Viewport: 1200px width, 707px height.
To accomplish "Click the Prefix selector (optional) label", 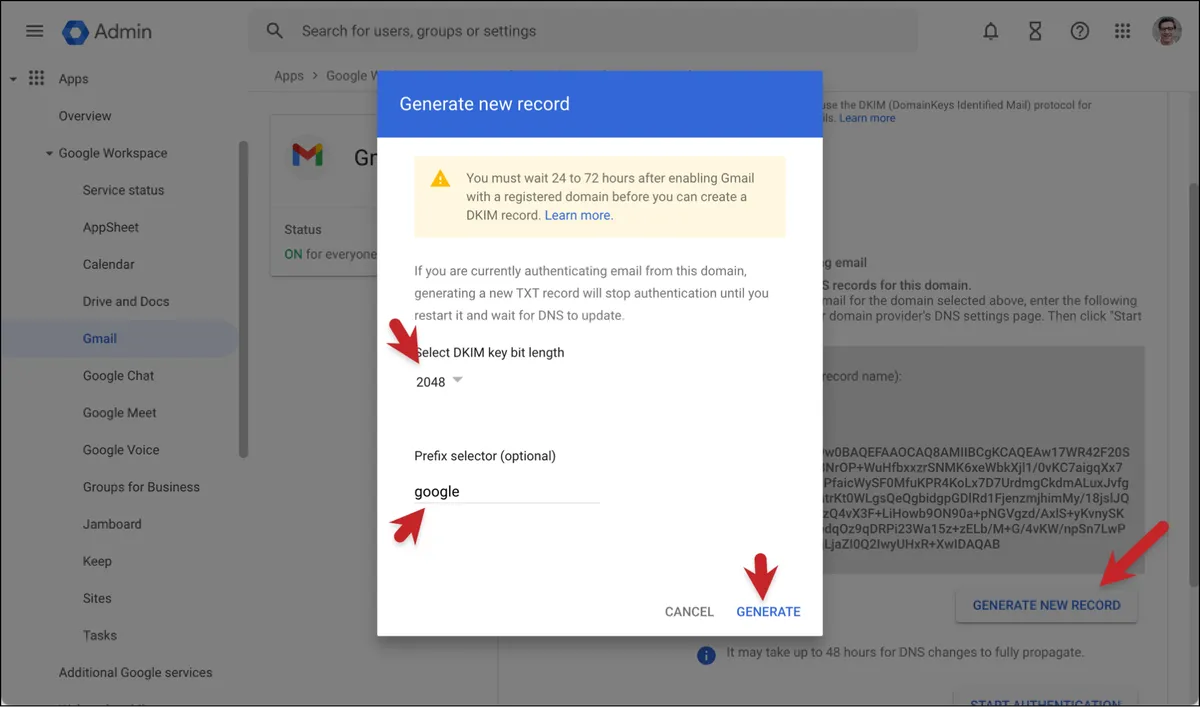I will [485, 455].
